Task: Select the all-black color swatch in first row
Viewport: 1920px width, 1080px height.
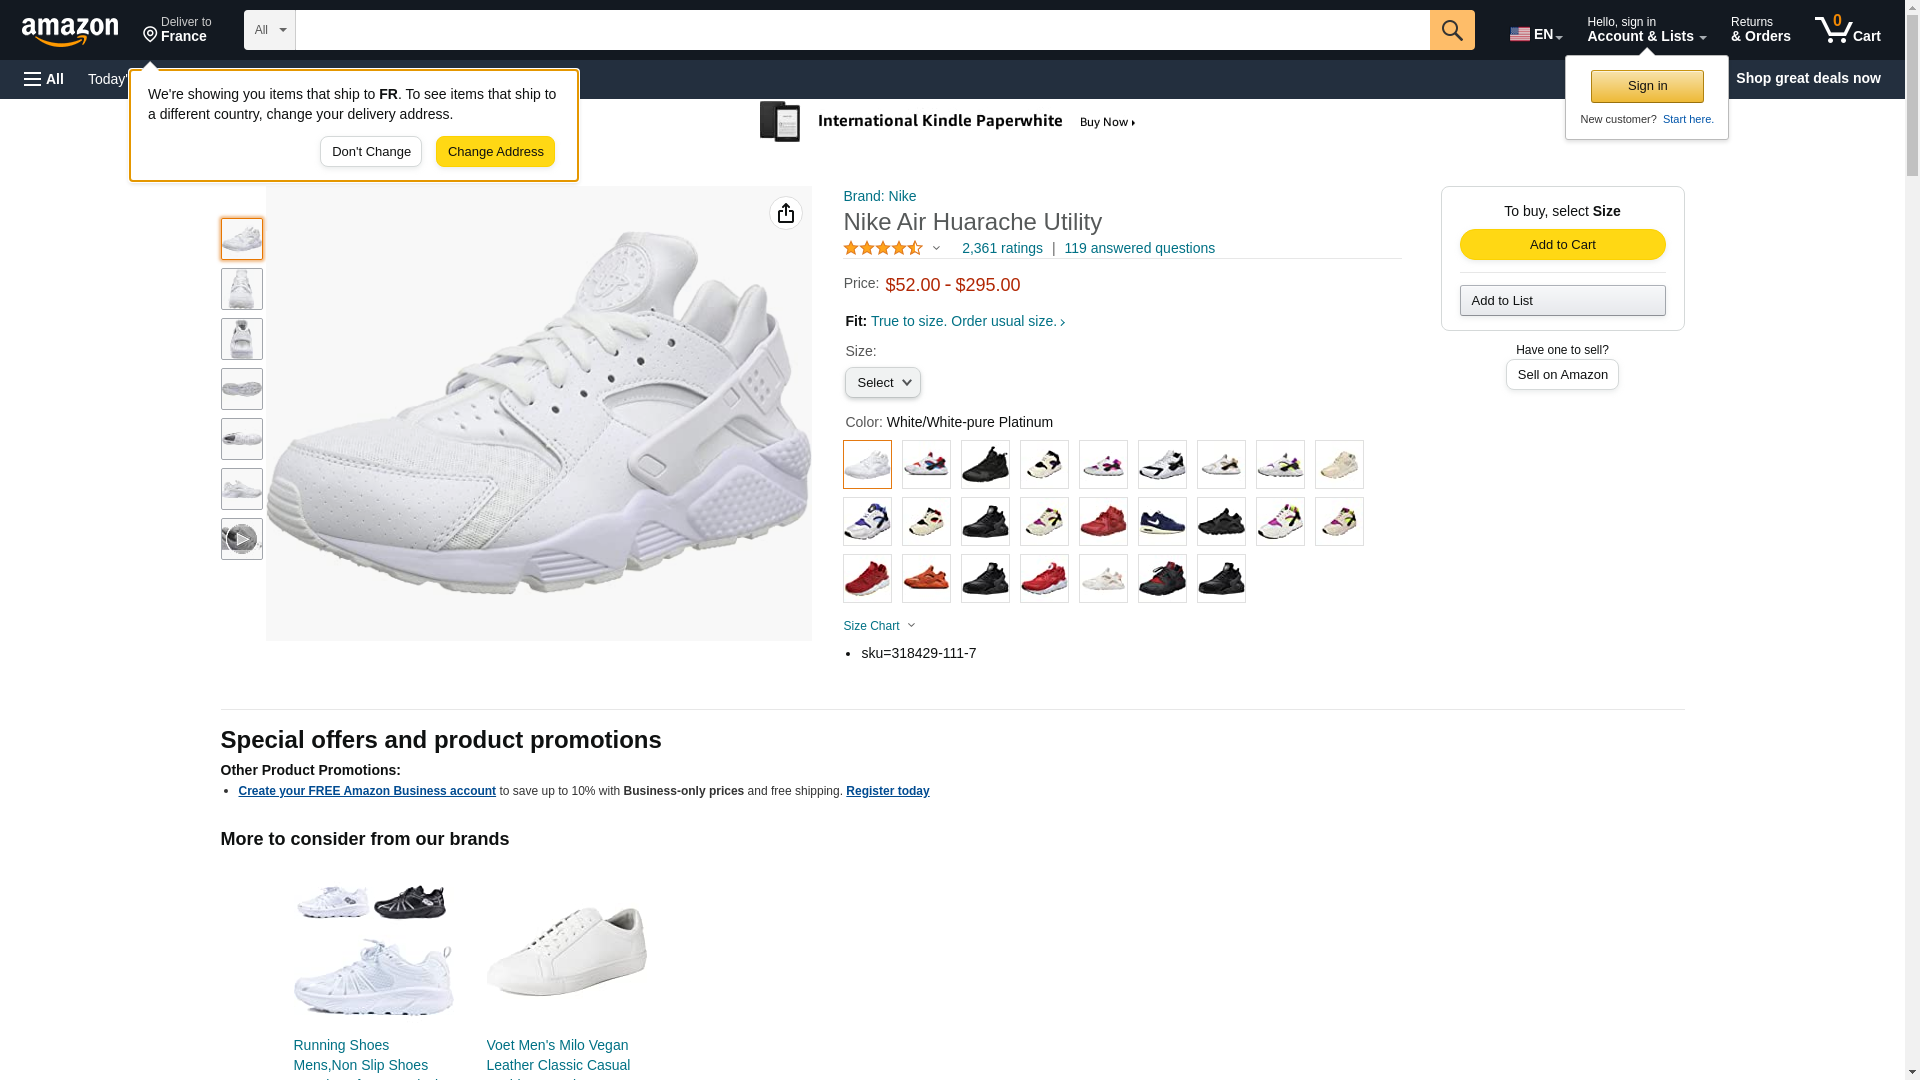Action: (x=985, y=465)
